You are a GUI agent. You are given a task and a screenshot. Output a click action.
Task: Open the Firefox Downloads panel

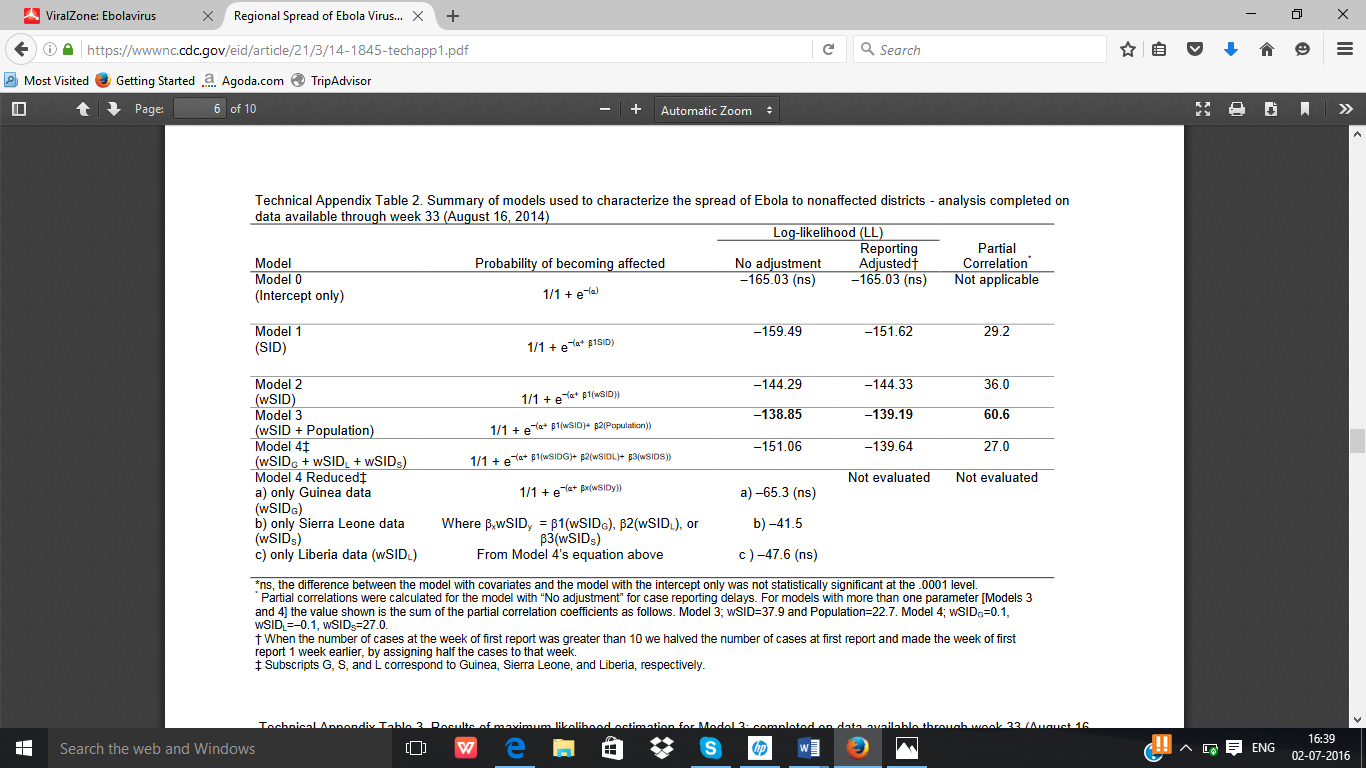coord(1231,49)
